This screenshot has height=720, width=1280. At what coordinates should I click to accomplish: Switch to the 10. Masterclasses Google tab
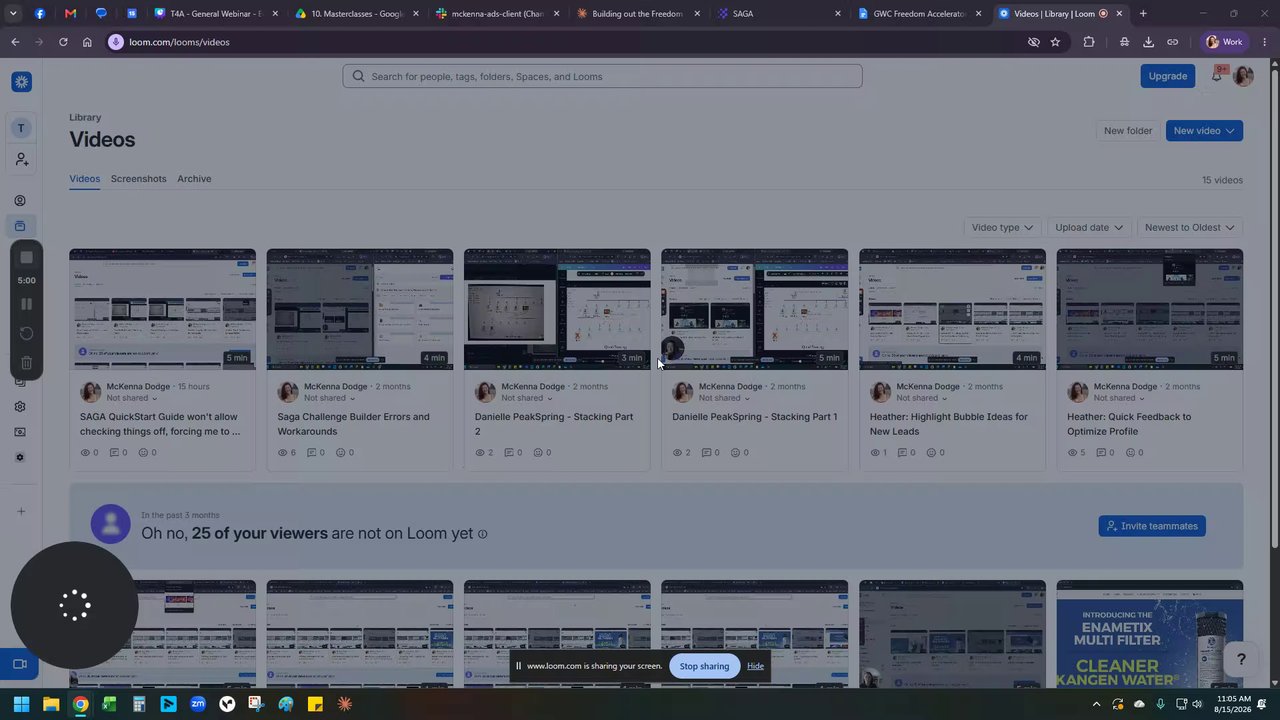point(358,14)
